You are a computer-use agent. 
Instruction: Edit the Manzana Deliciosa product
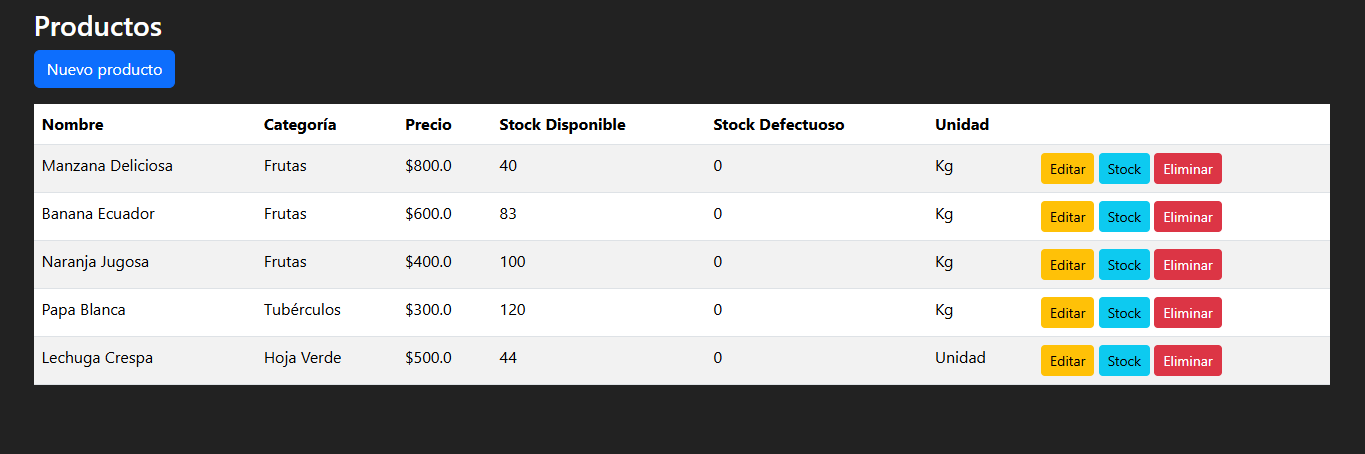click(x=1067, y=169)
